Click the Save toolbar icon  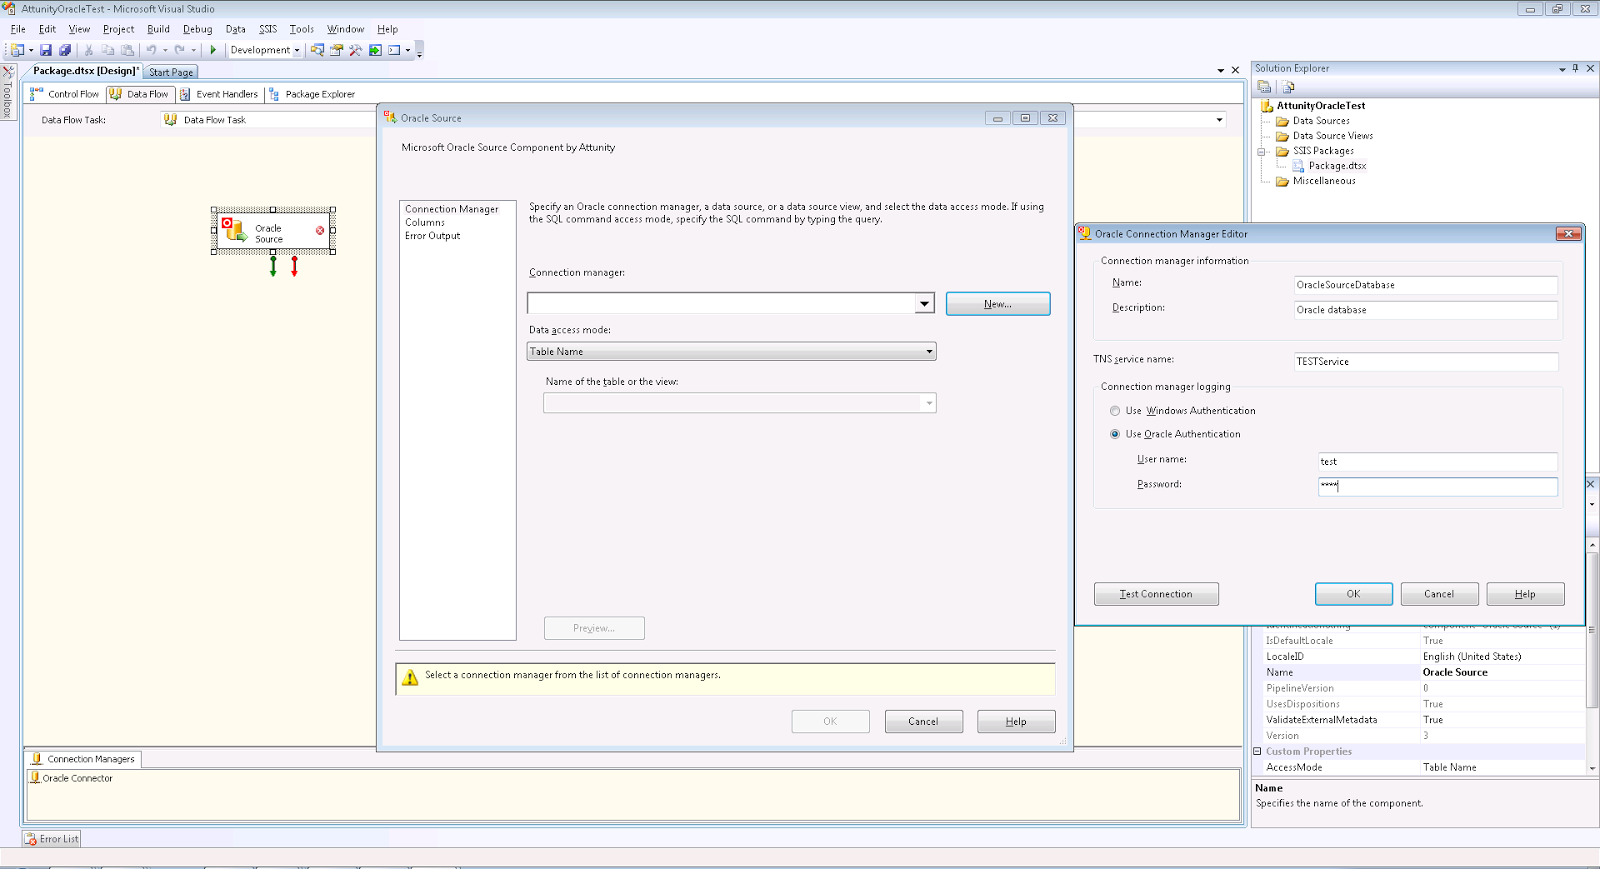tap(46, 50)
